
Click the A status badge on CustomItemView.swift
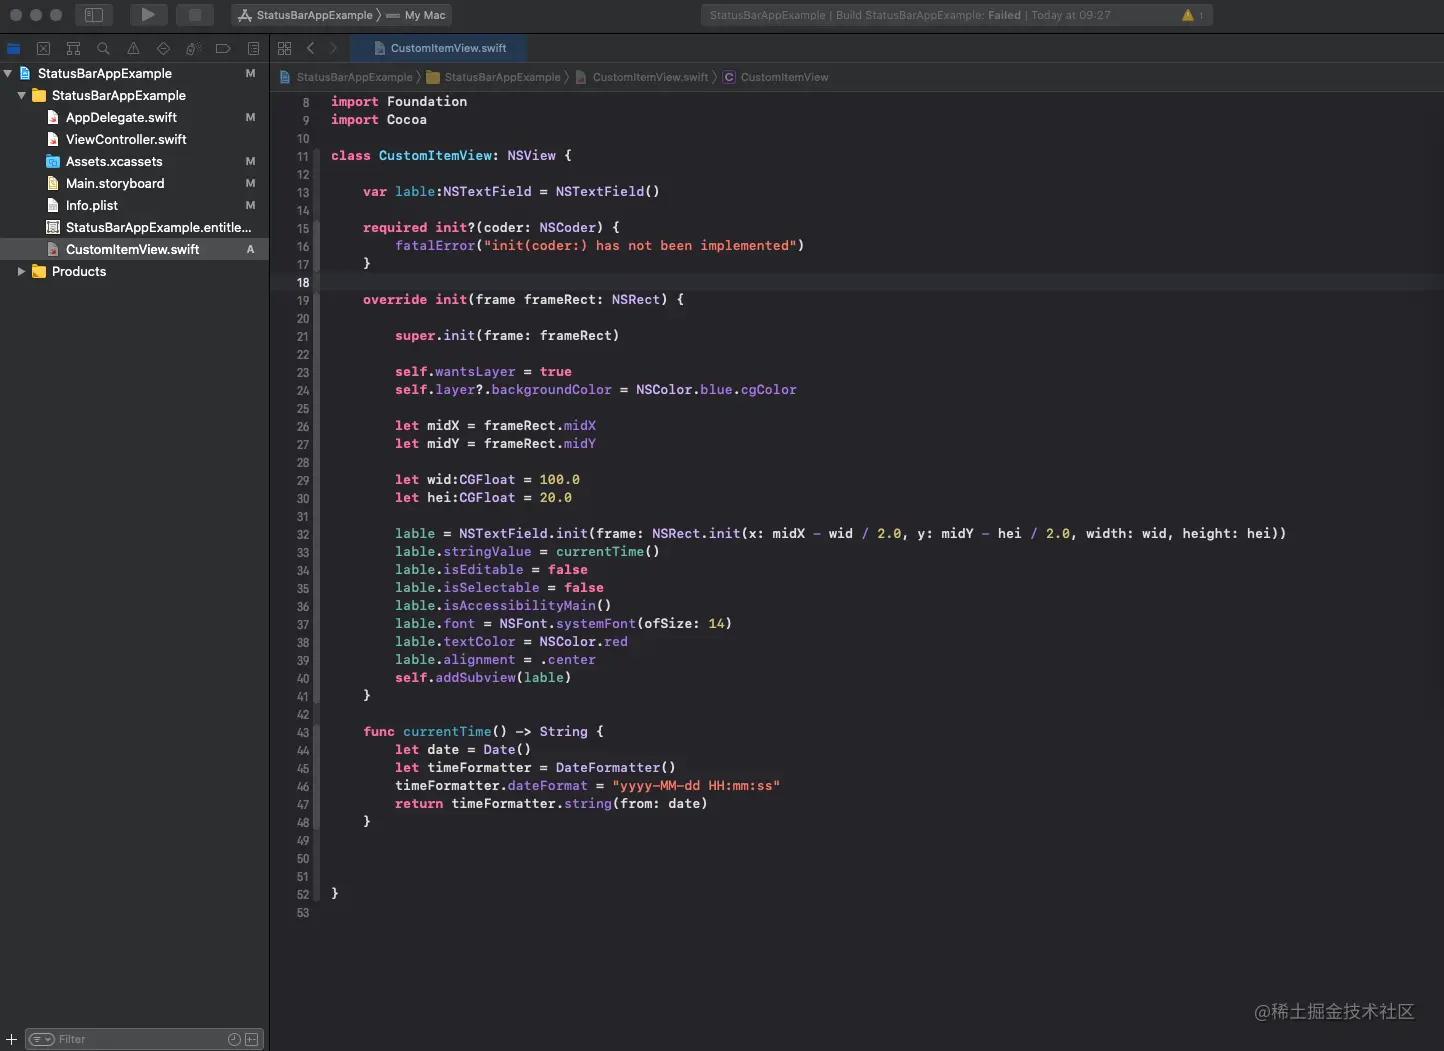click(250, 249)
